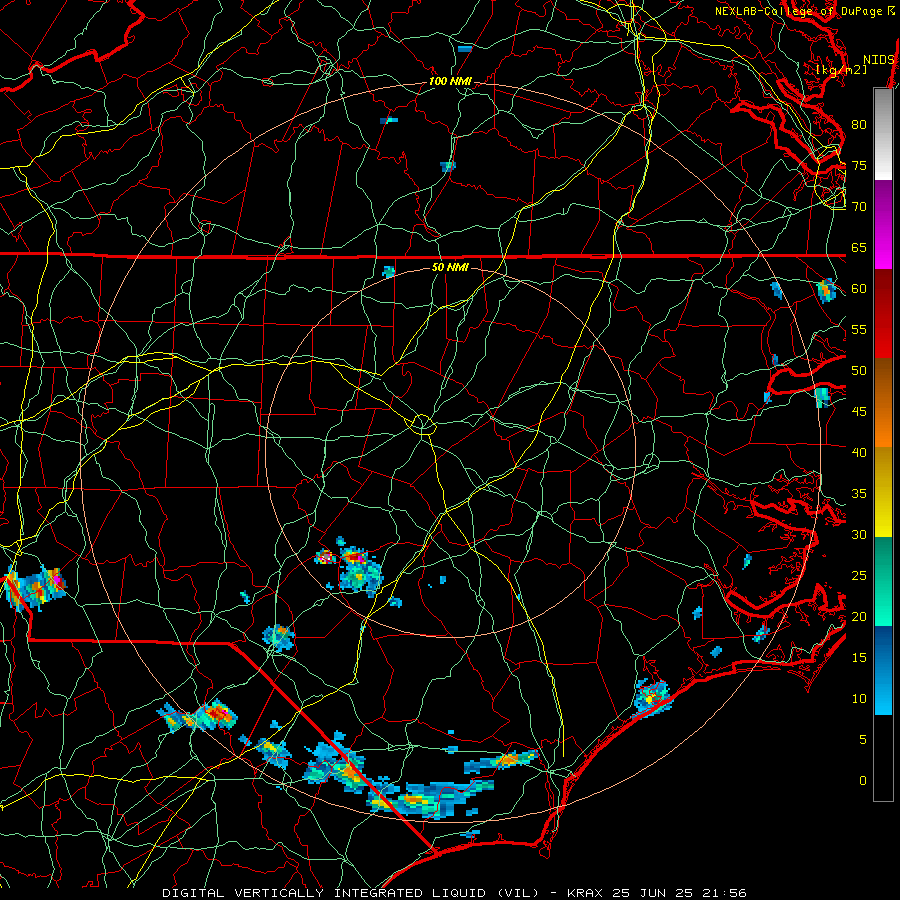
Task: Select the gray-white segment of the color scale
Action: click(x=883, y=134)
